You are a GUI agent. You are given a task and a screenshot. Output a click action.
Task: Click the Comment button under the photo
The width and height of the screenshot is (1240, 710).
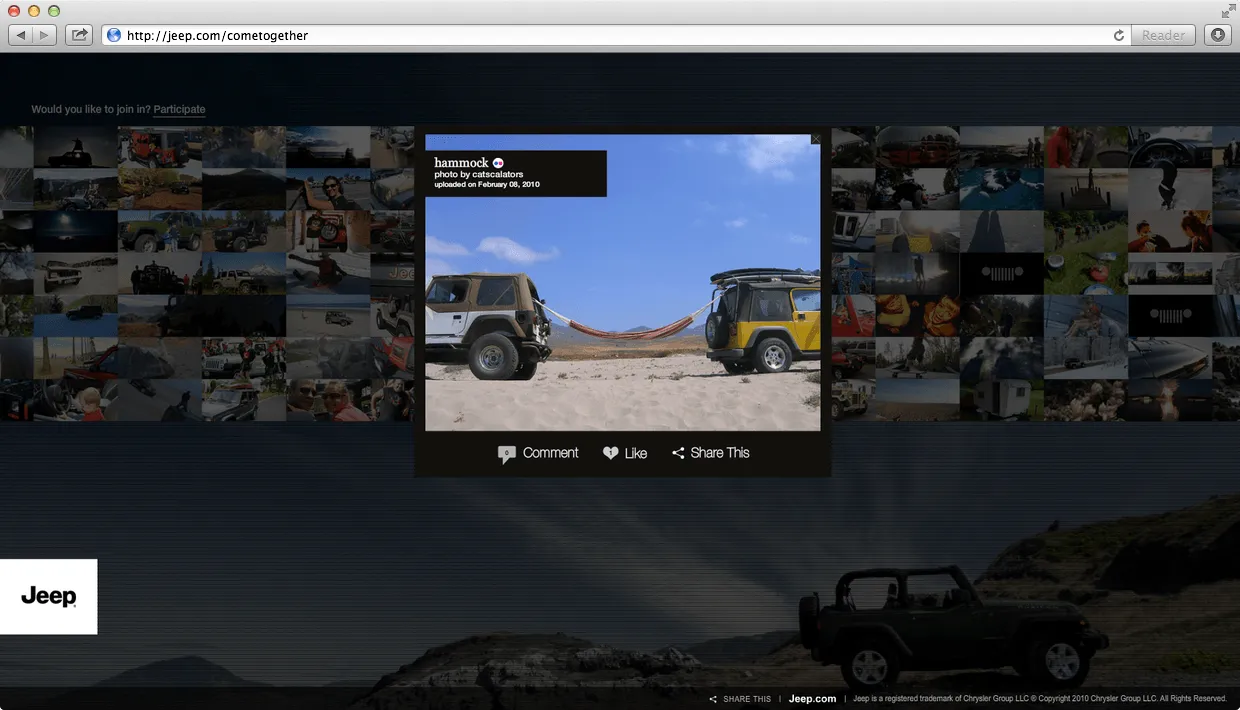pyautogui.click(x=538, y=453)
